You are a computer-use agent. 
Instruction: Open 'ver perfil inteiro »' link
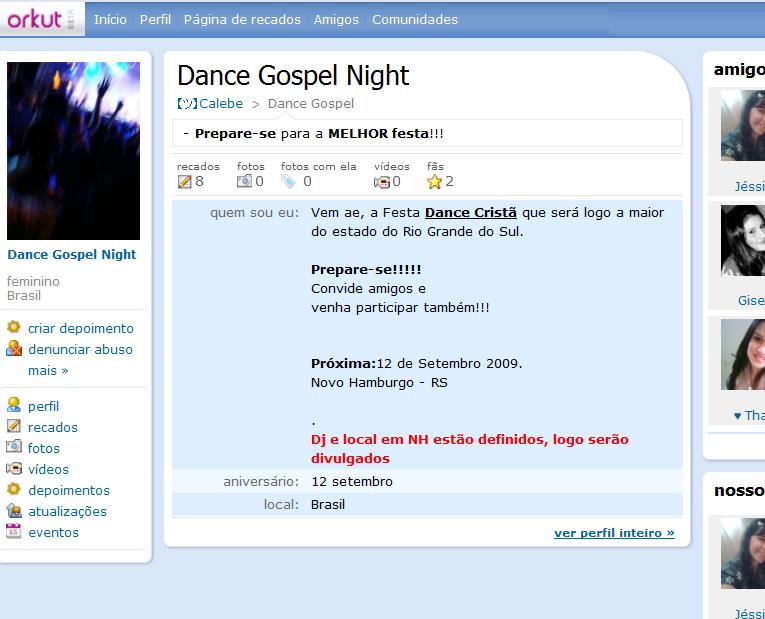[x=614, y=533]
